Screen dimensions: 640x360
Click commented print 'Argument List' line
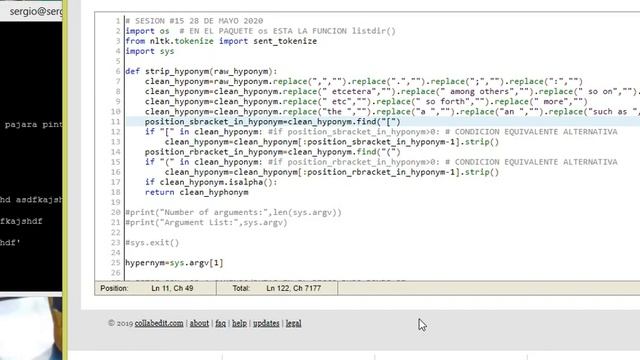pos(207,222)
